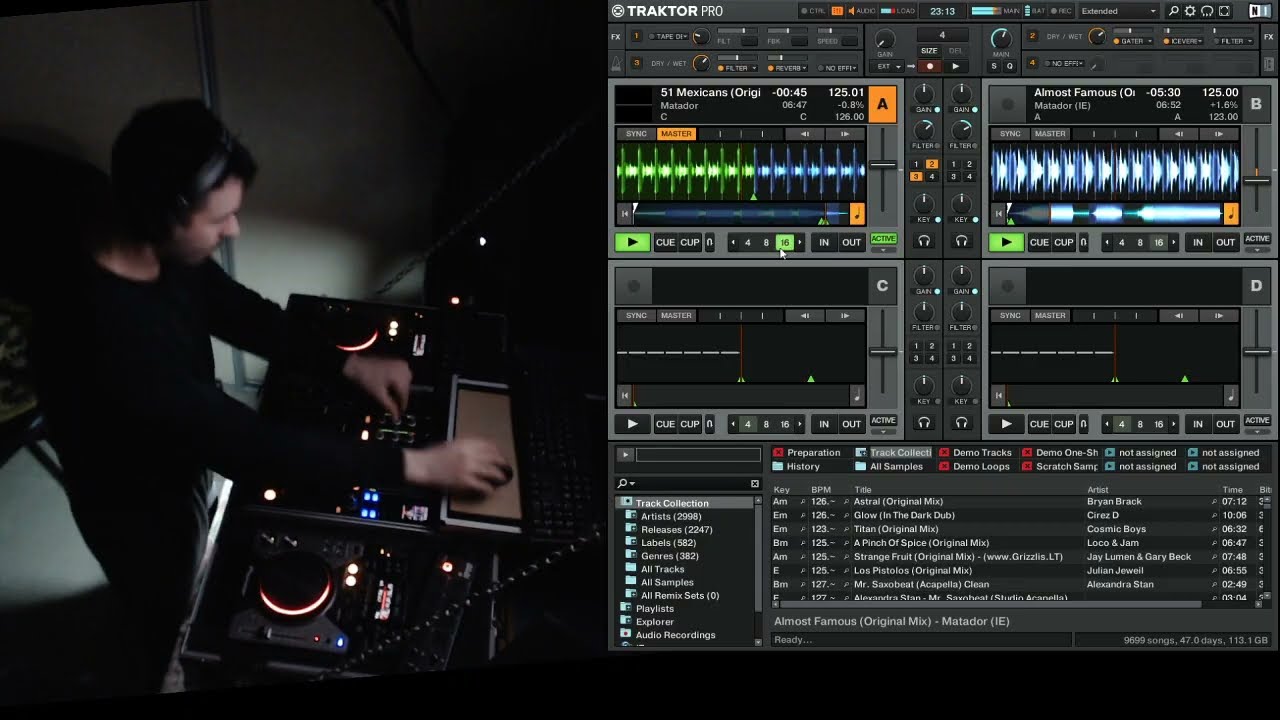This screenshot has height=720, width=1280.
Task: Select All Samples favorite folder
Action: click(896, 467)
